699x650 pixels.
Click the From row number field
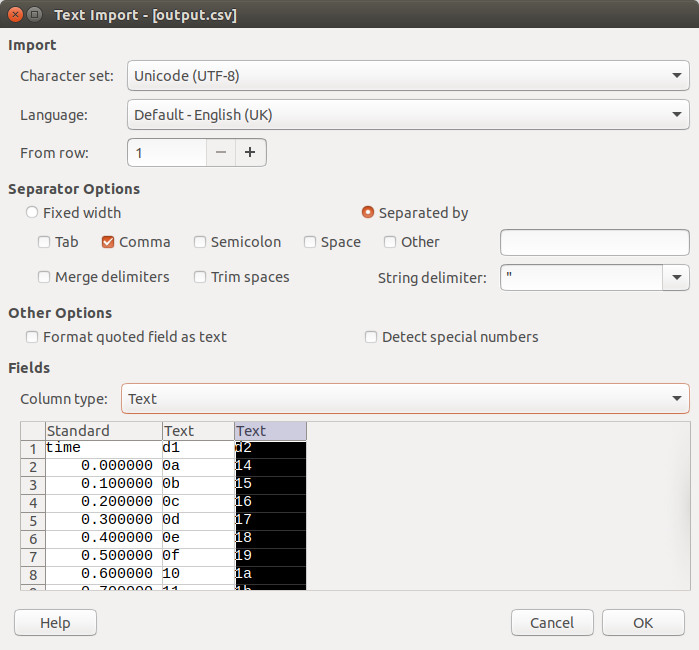click(x=167, y=152)
